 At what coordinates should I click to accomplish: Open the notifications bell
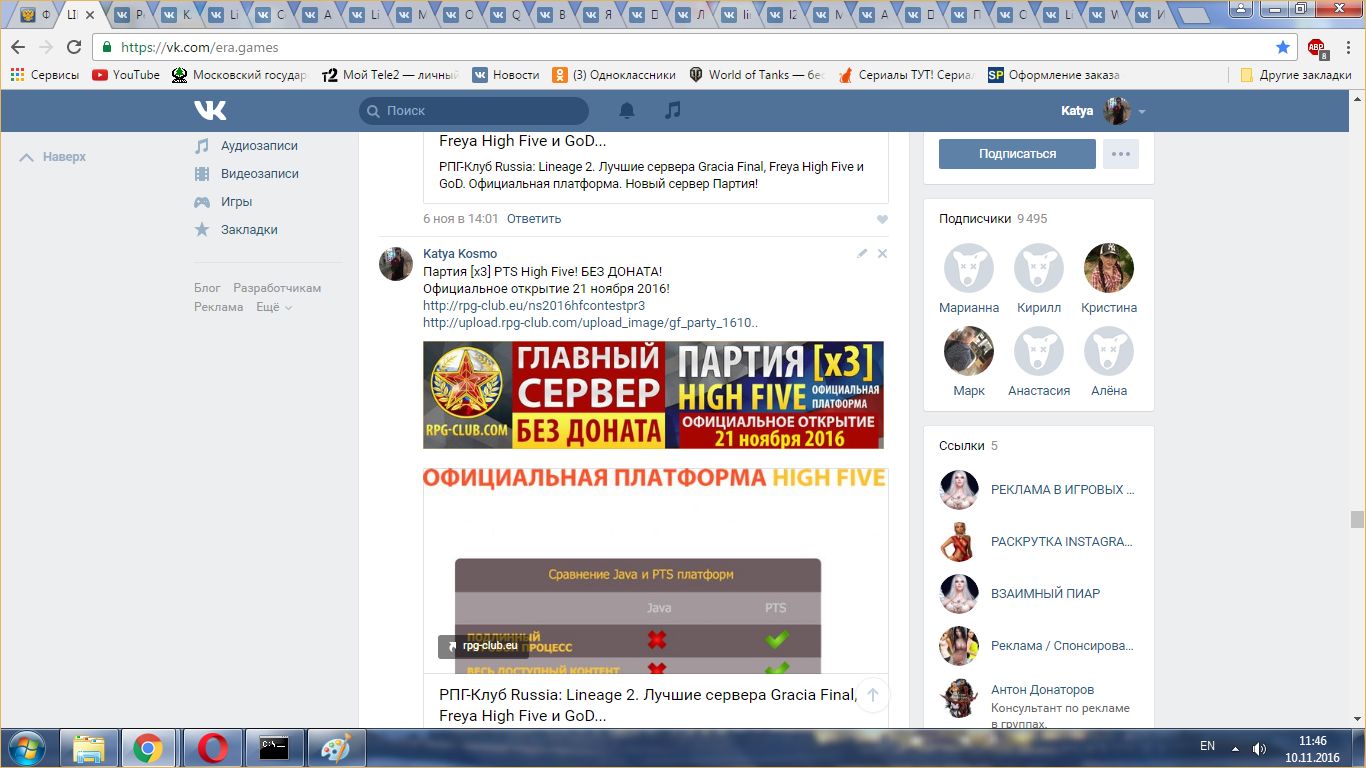pos(627,110)
